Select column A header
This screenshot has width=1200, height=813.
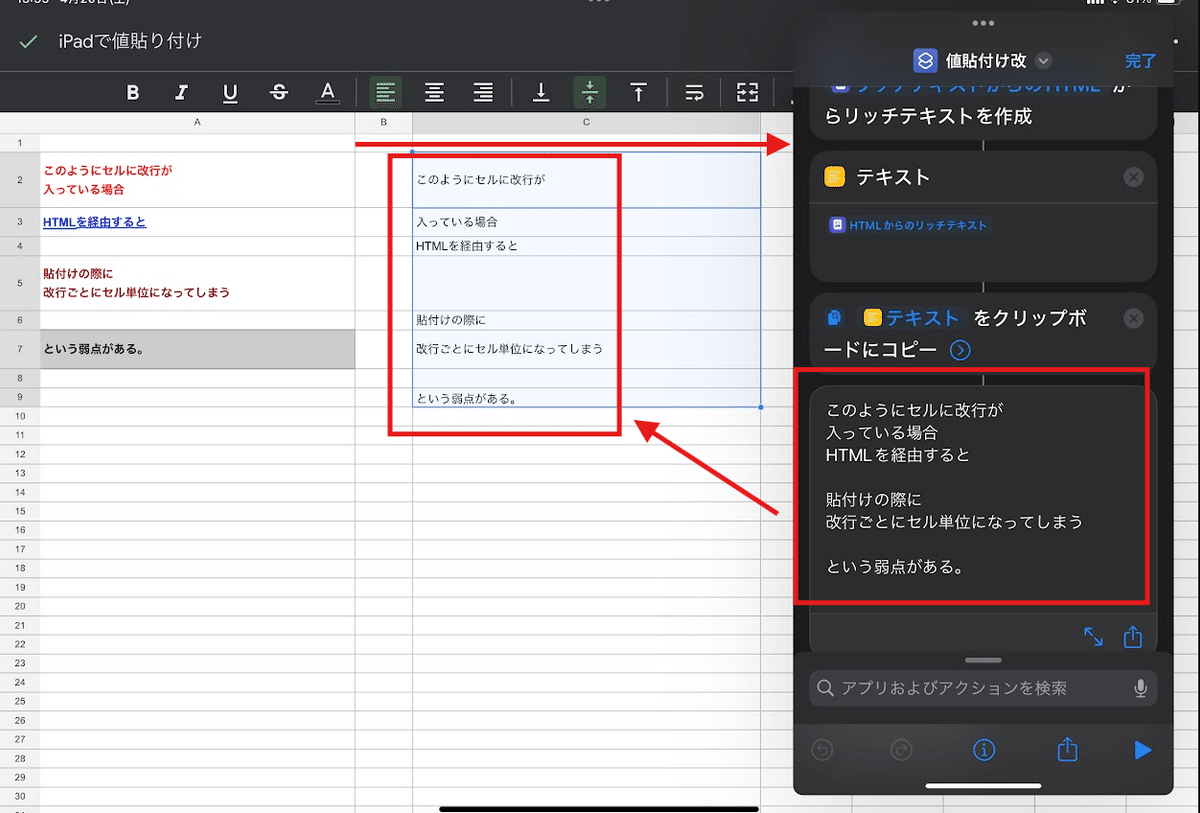click(197, 122)
